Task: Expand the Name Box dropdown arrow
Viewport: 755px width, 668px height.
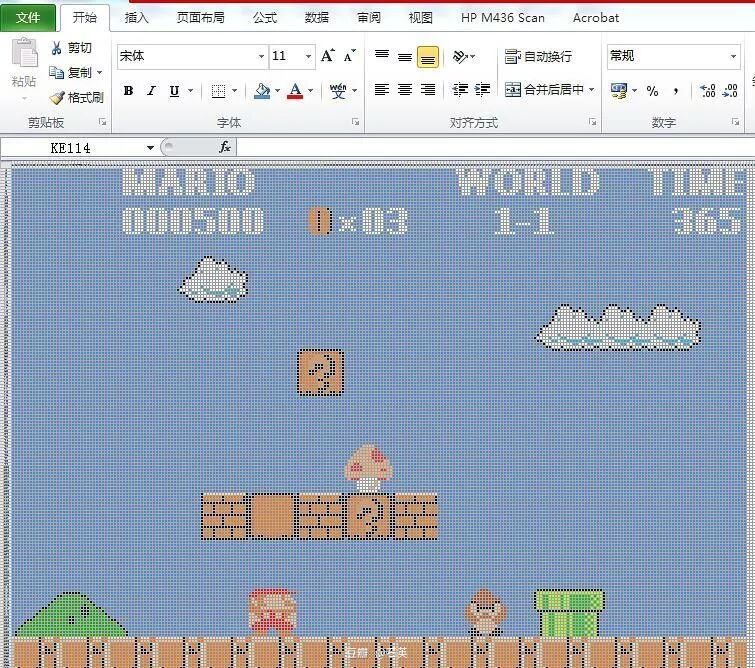Action: [x=150, y=148]
